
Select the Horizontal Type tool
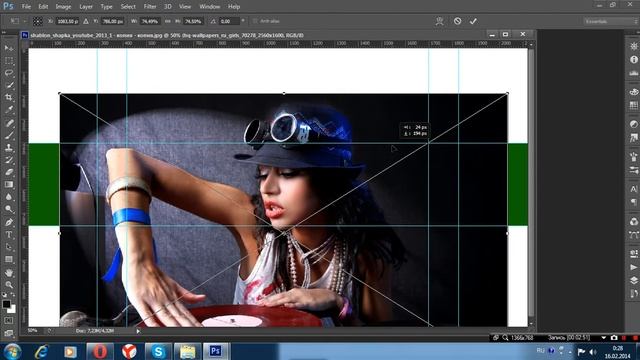[x=9, y=235]
